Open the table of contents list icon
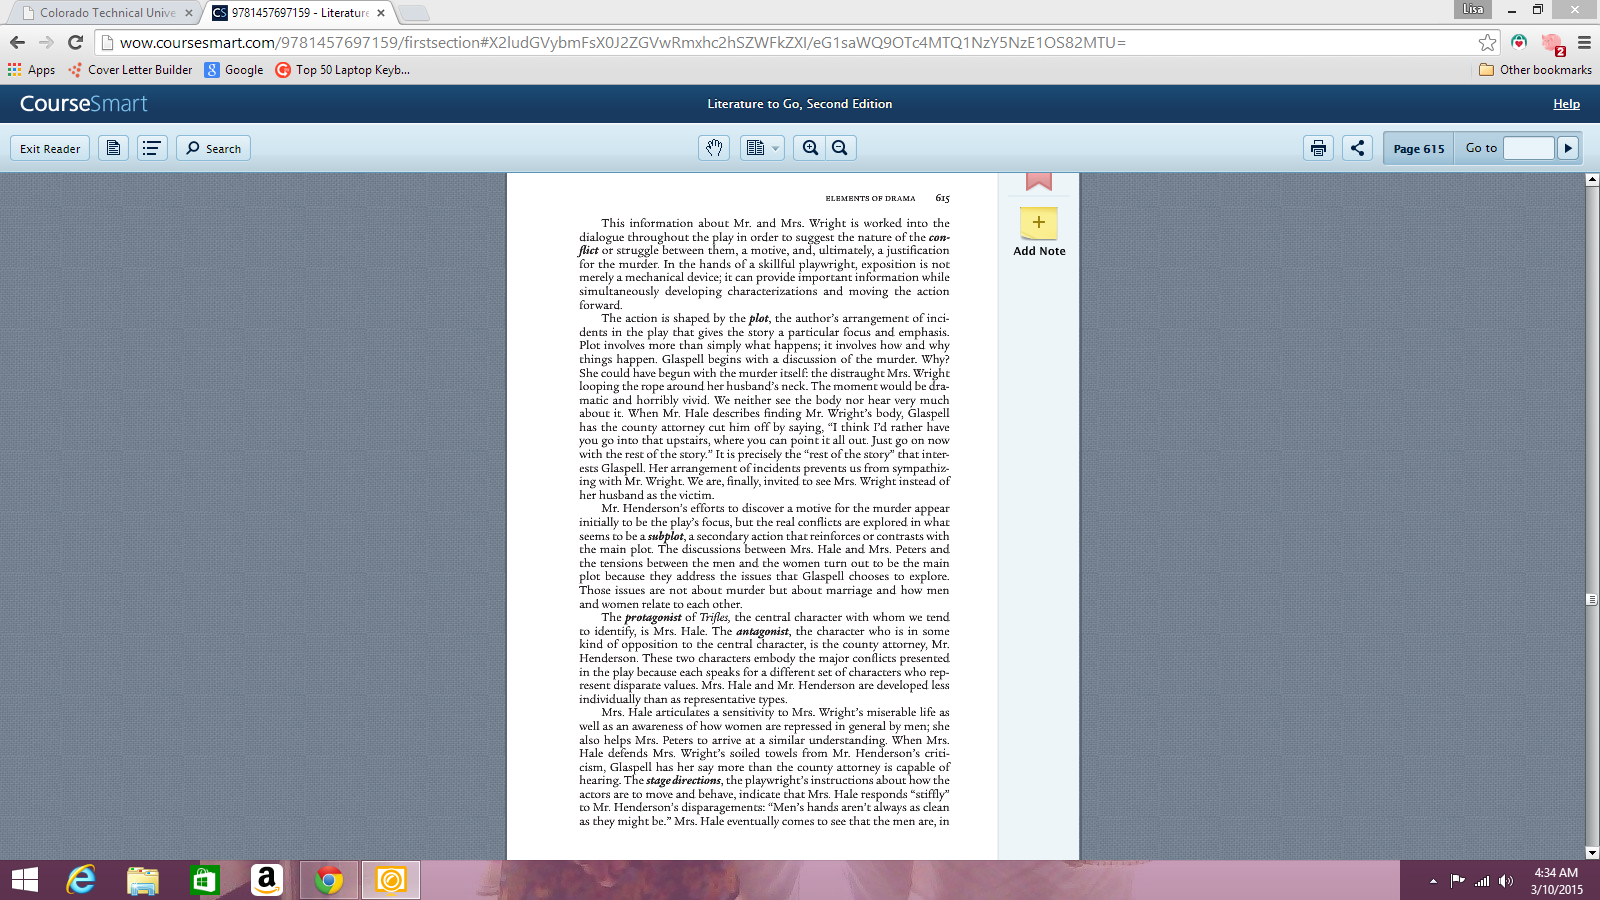Screen dimensions: 1600x900 [152, 148]
